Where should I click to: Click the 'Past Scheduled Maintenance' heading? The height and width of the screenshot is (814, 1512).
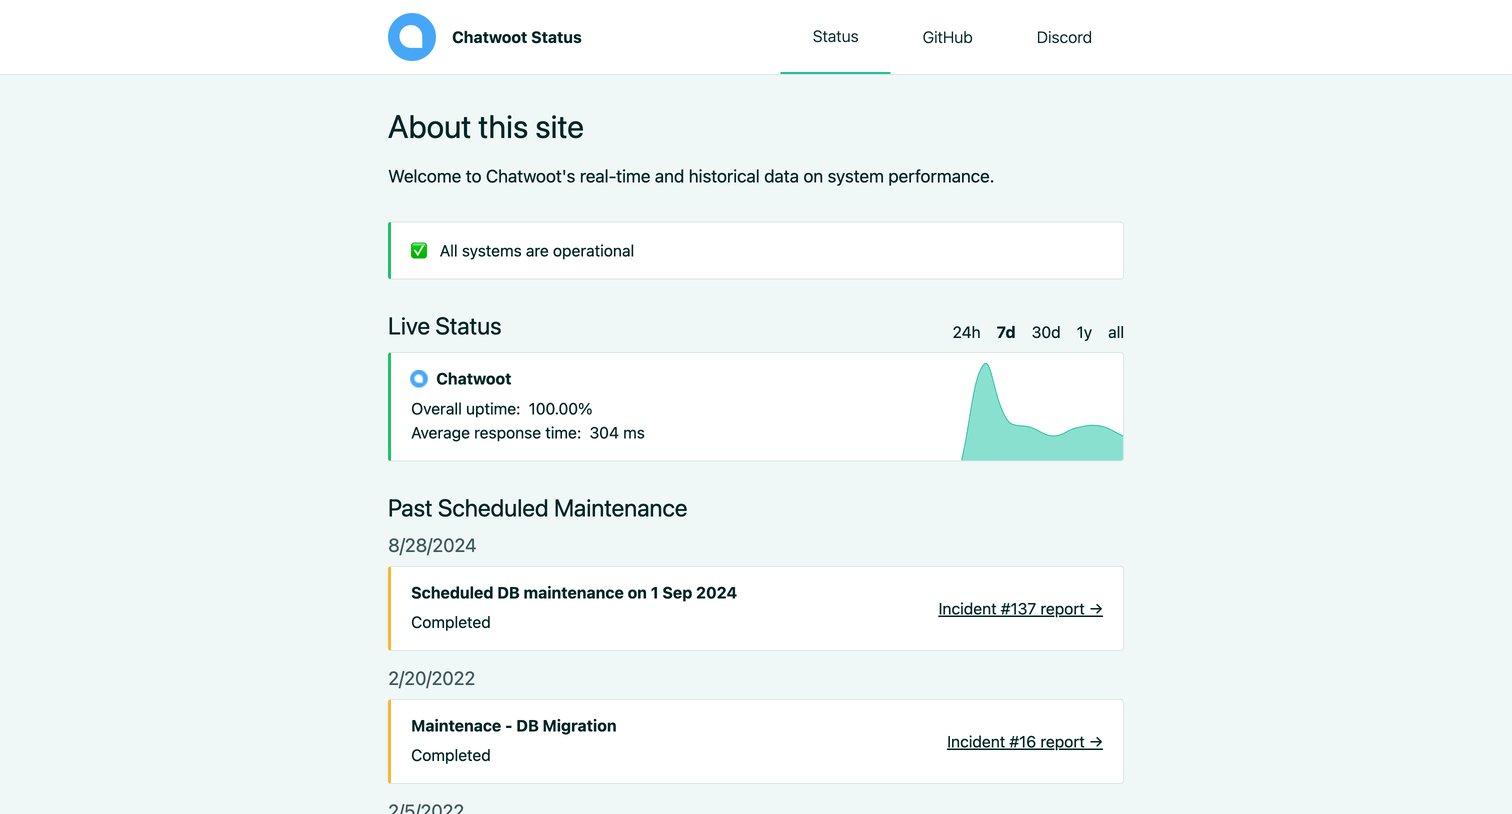click(x=538, y=509)
